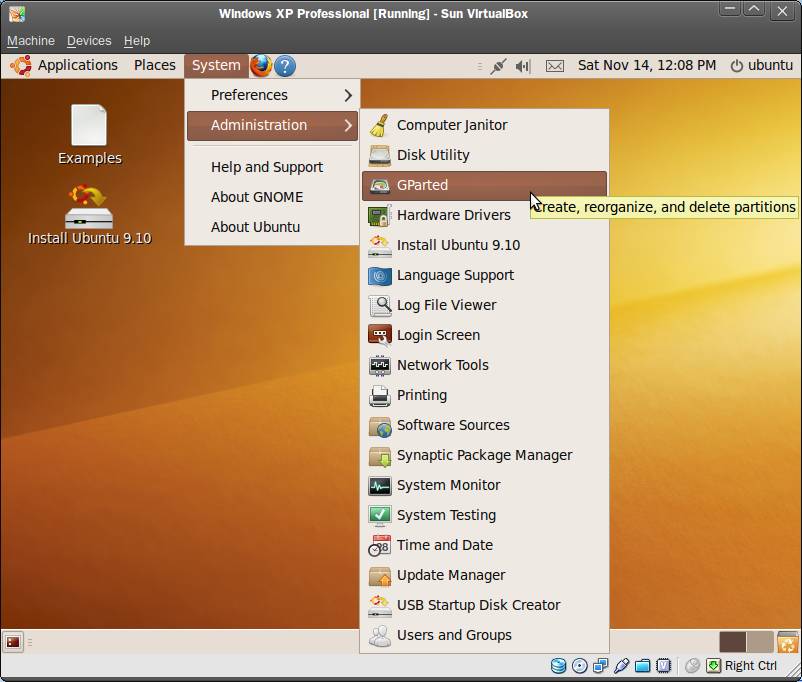Screen dimensions: 802x682
Task: Click the System Testing checkmark icon
Action: [x=379, y=516]
